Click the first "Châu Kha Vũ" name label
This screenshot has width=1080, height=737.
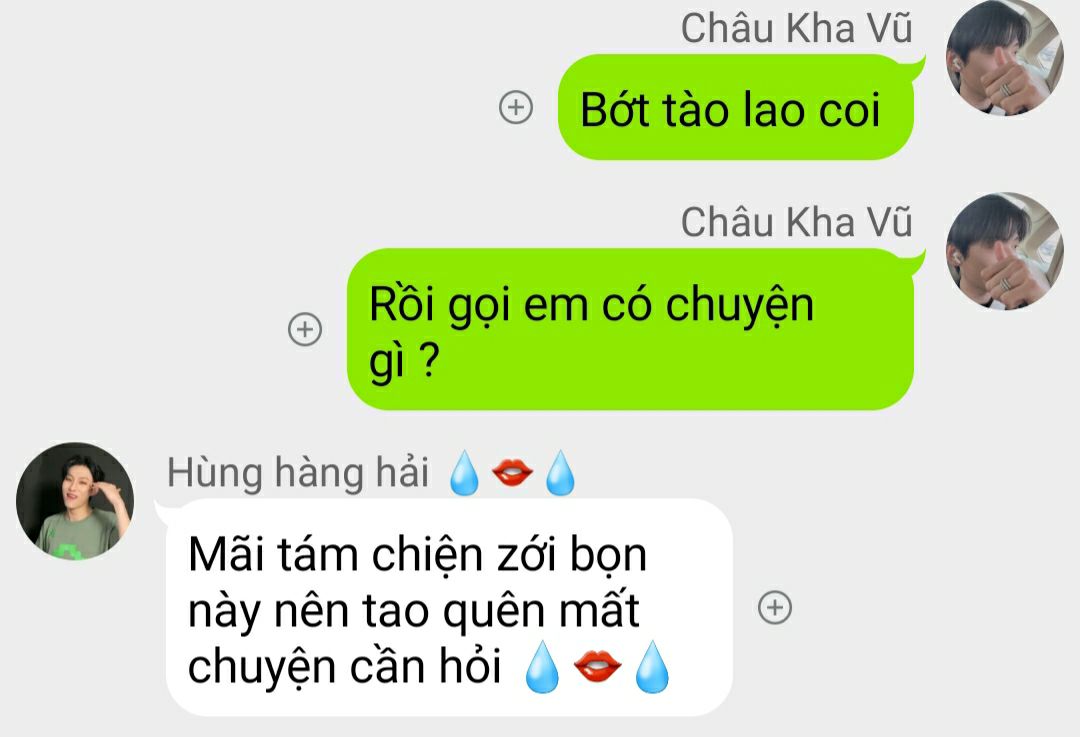[796, 29]
